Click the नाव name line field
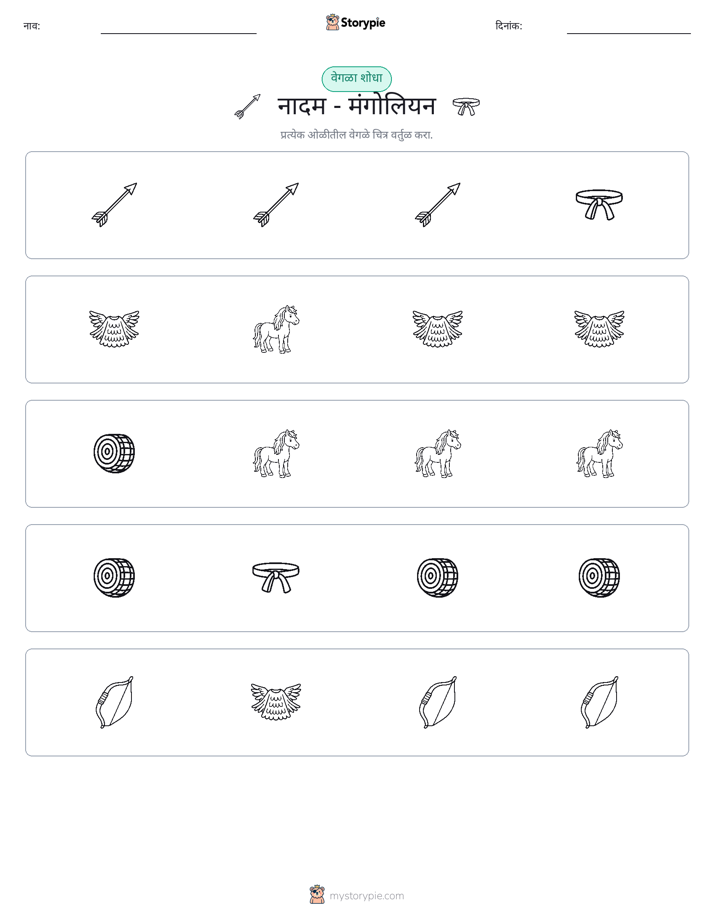The image size is (714, 924). point(178,27)
